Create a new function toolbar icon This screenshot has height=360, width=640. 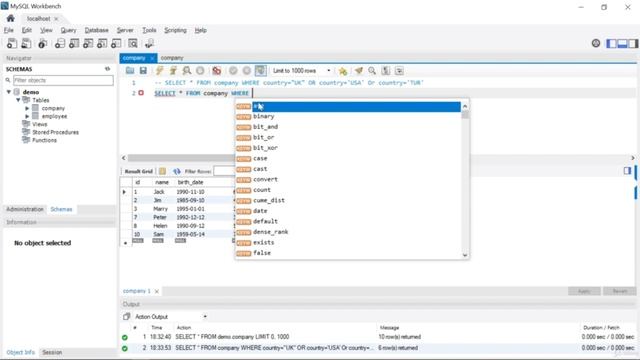pos(116,43)
